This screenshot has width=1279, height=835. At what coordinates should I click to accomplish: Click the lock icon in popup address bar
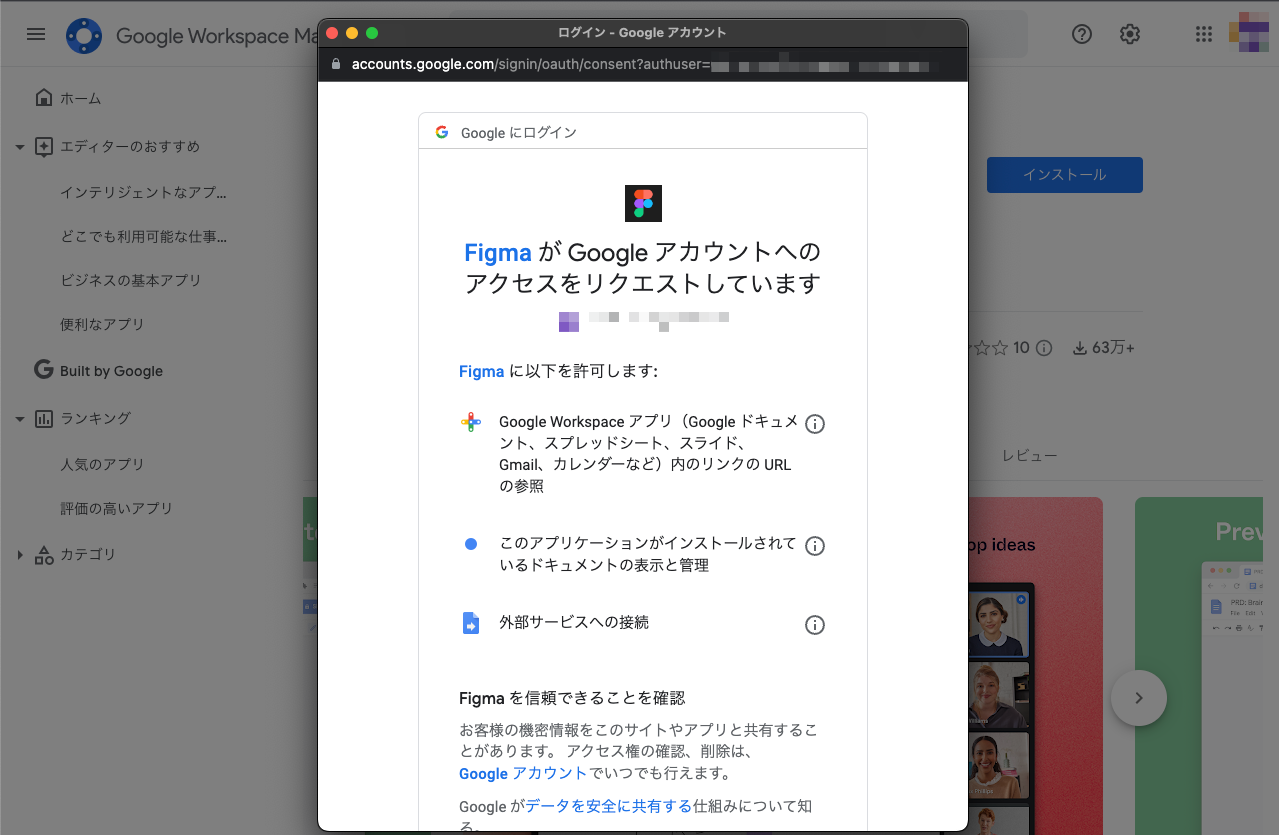click(x=337, y=65)
